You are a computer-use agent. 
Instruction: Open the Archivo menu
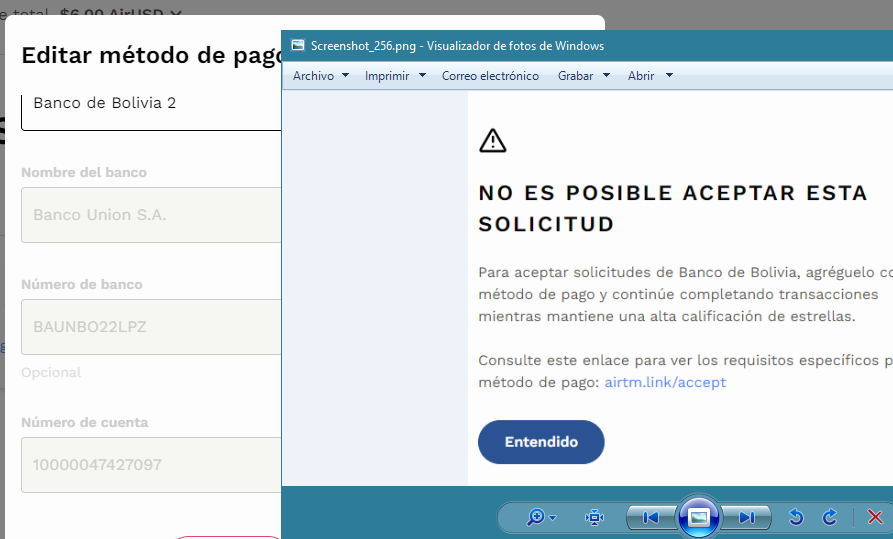[320, 76]
